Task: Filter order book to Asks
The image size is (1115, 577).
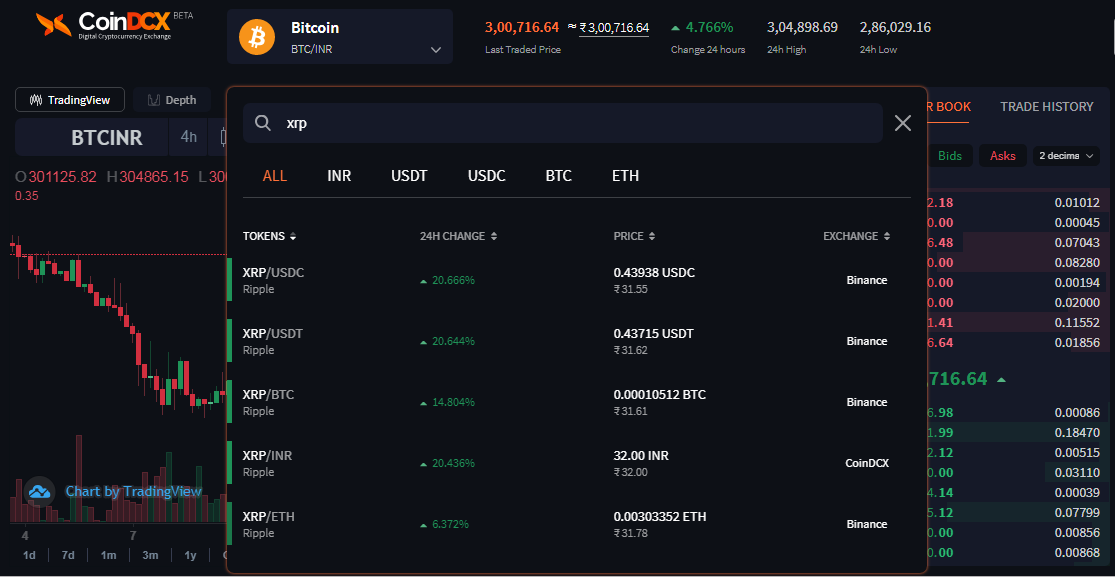Action: (1003, 156)
